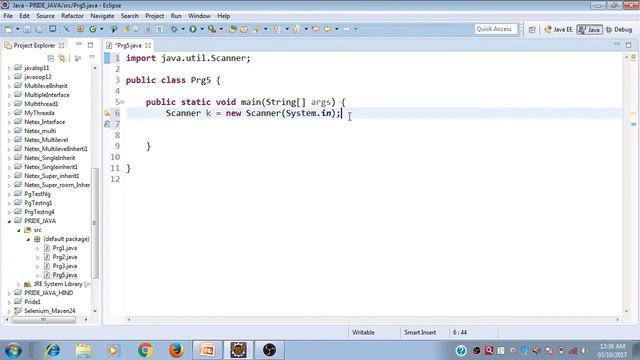Select Prg1.java in the tree

point(64,248)
